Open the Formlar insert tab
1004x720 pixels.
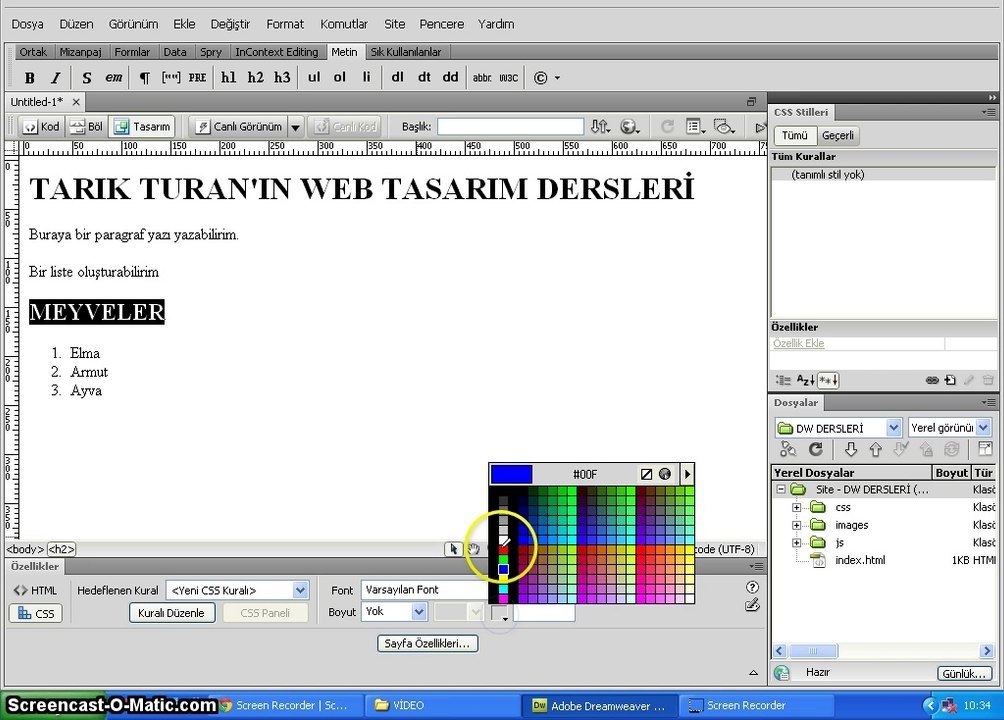(132, 52)
